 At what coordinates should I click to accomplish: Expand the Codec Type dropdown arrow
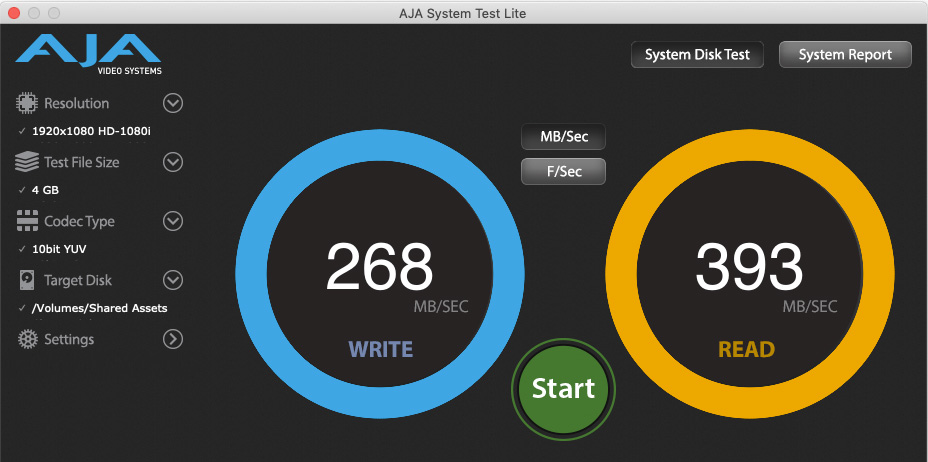pos(173,221)
